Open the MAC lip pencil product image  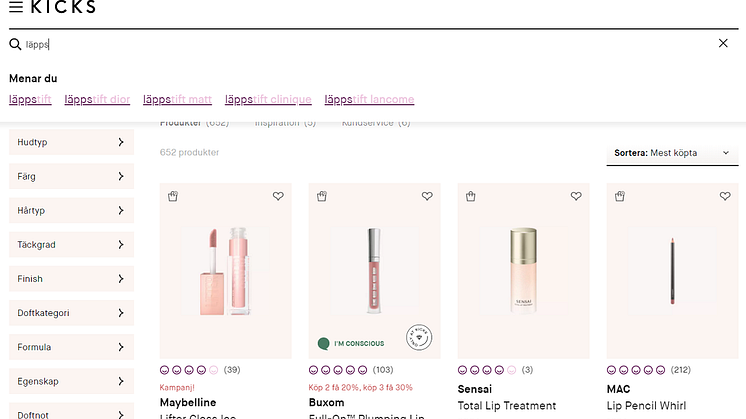672,271
